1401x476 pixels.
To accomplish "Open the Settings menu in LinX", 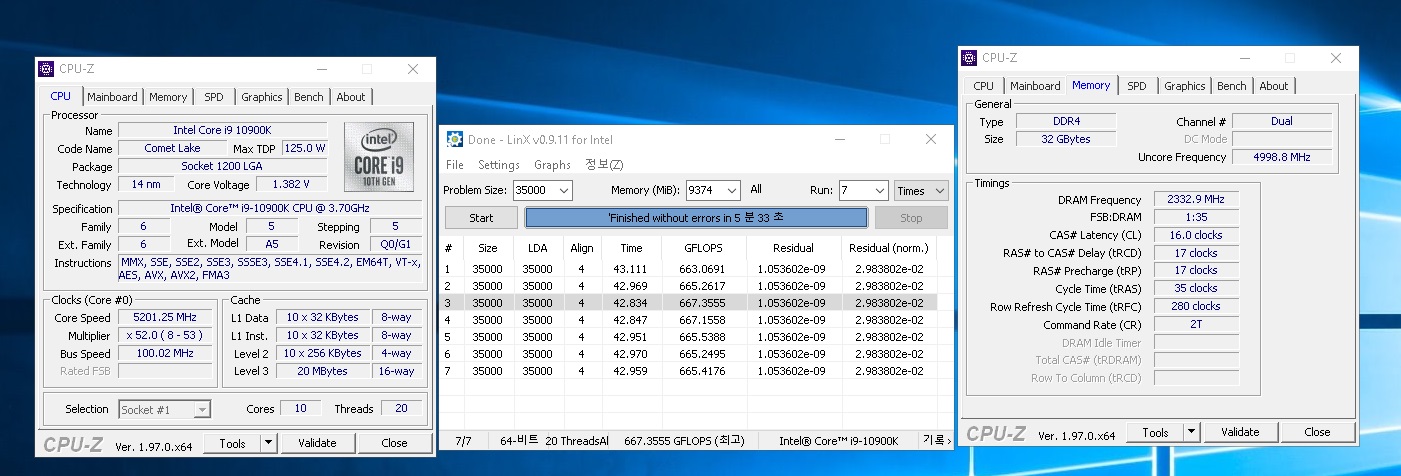I will [499, 165].
